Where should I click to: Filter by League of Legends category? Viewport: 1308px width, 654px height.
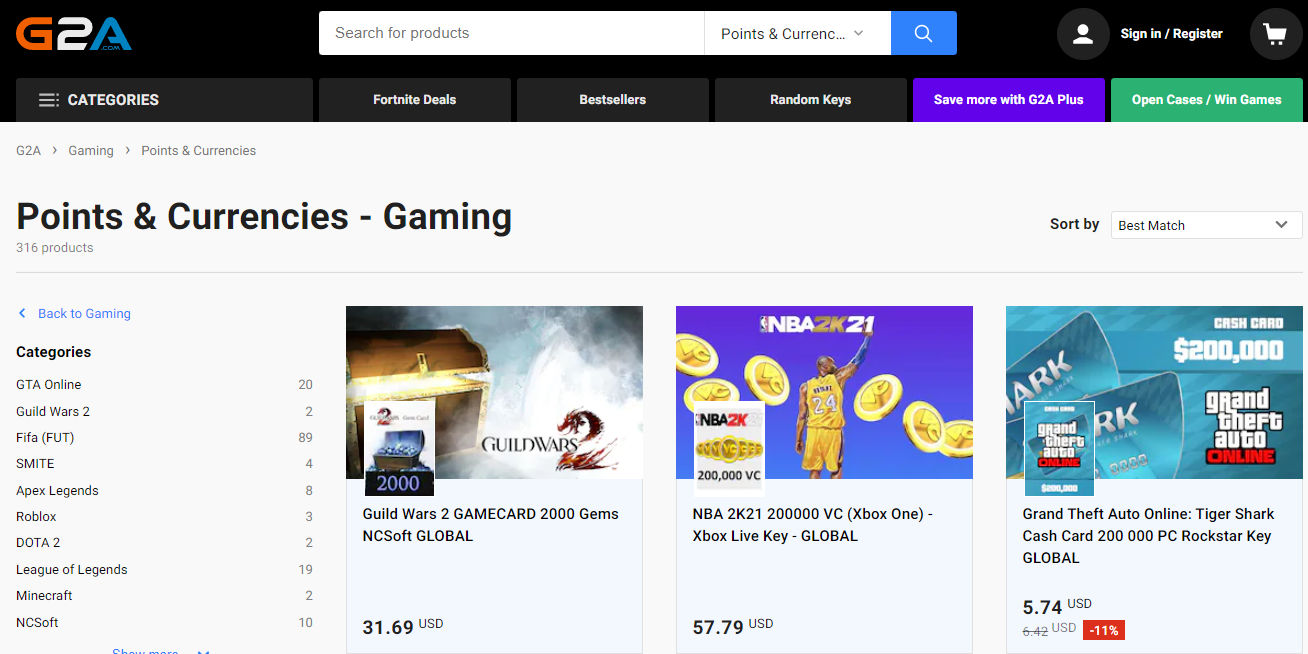(x=164, y=570)
